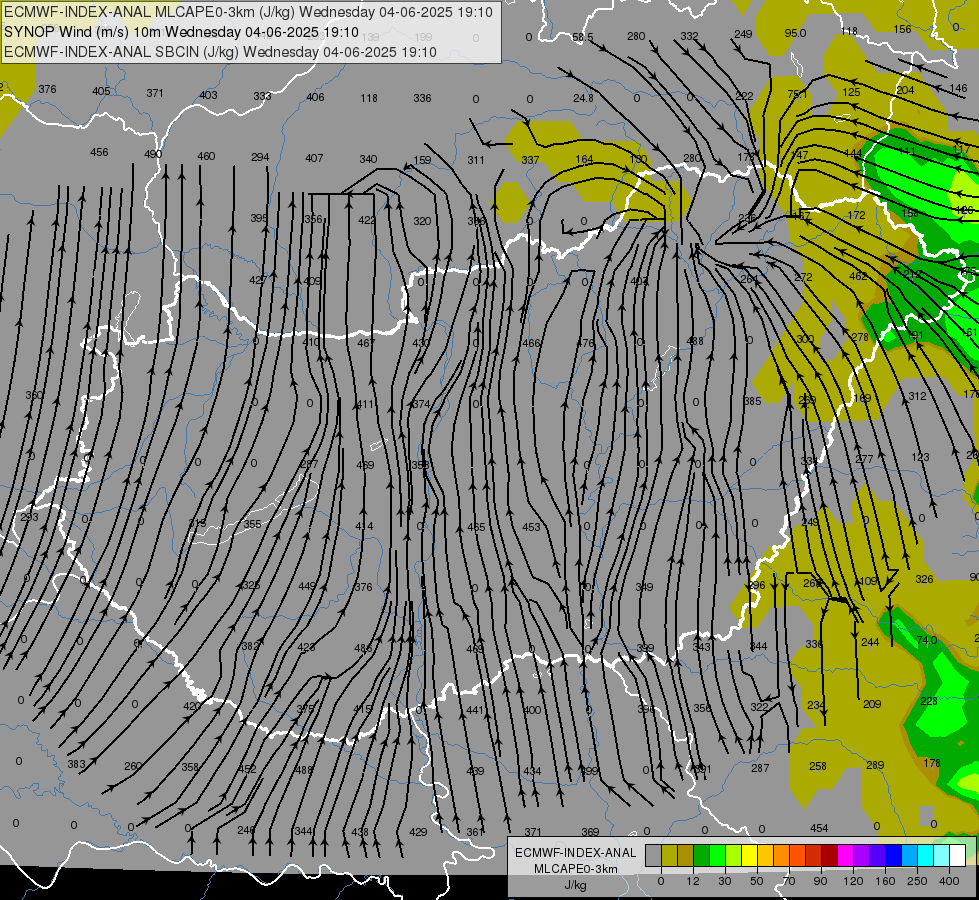Click the legend label 'ECMWF-INDEX-ANAL'
The image size is (979, 900).
click(x=576, y=853)
